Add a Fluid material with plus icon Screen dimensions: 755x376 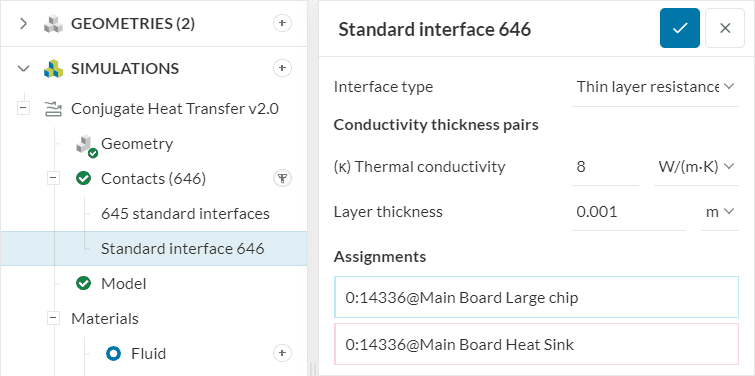coord(282,353)
